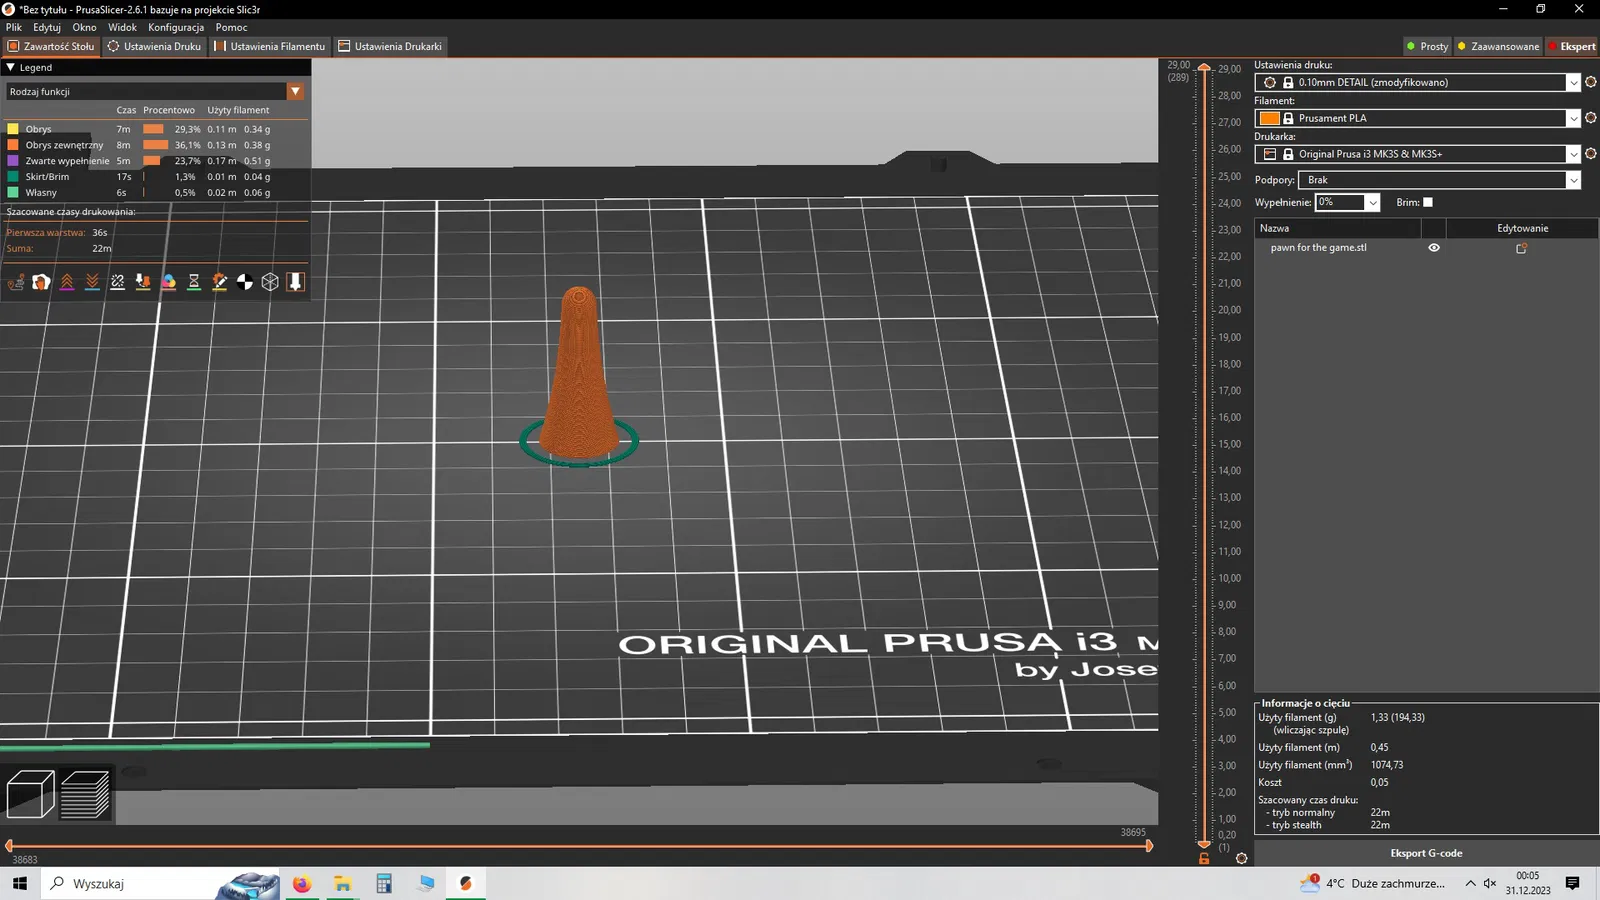The width and height of the screenshot is (1600, 900).
Task: Click PrusaSlicer icon in the taskbar
Action: [x=466, y=884]
